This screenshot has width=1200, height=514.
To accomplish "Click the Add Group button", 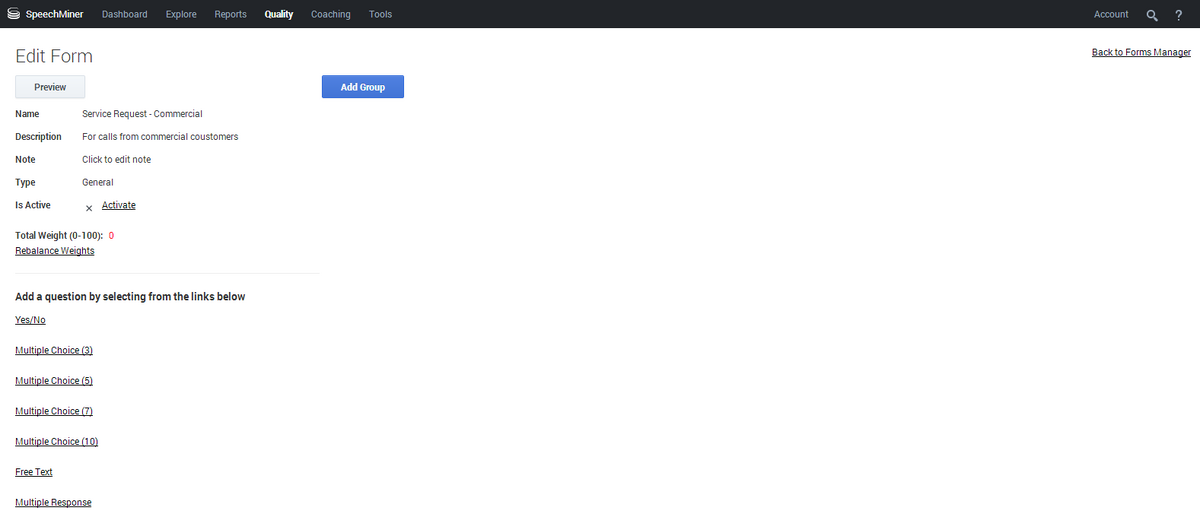I will [x=362, y=87].
